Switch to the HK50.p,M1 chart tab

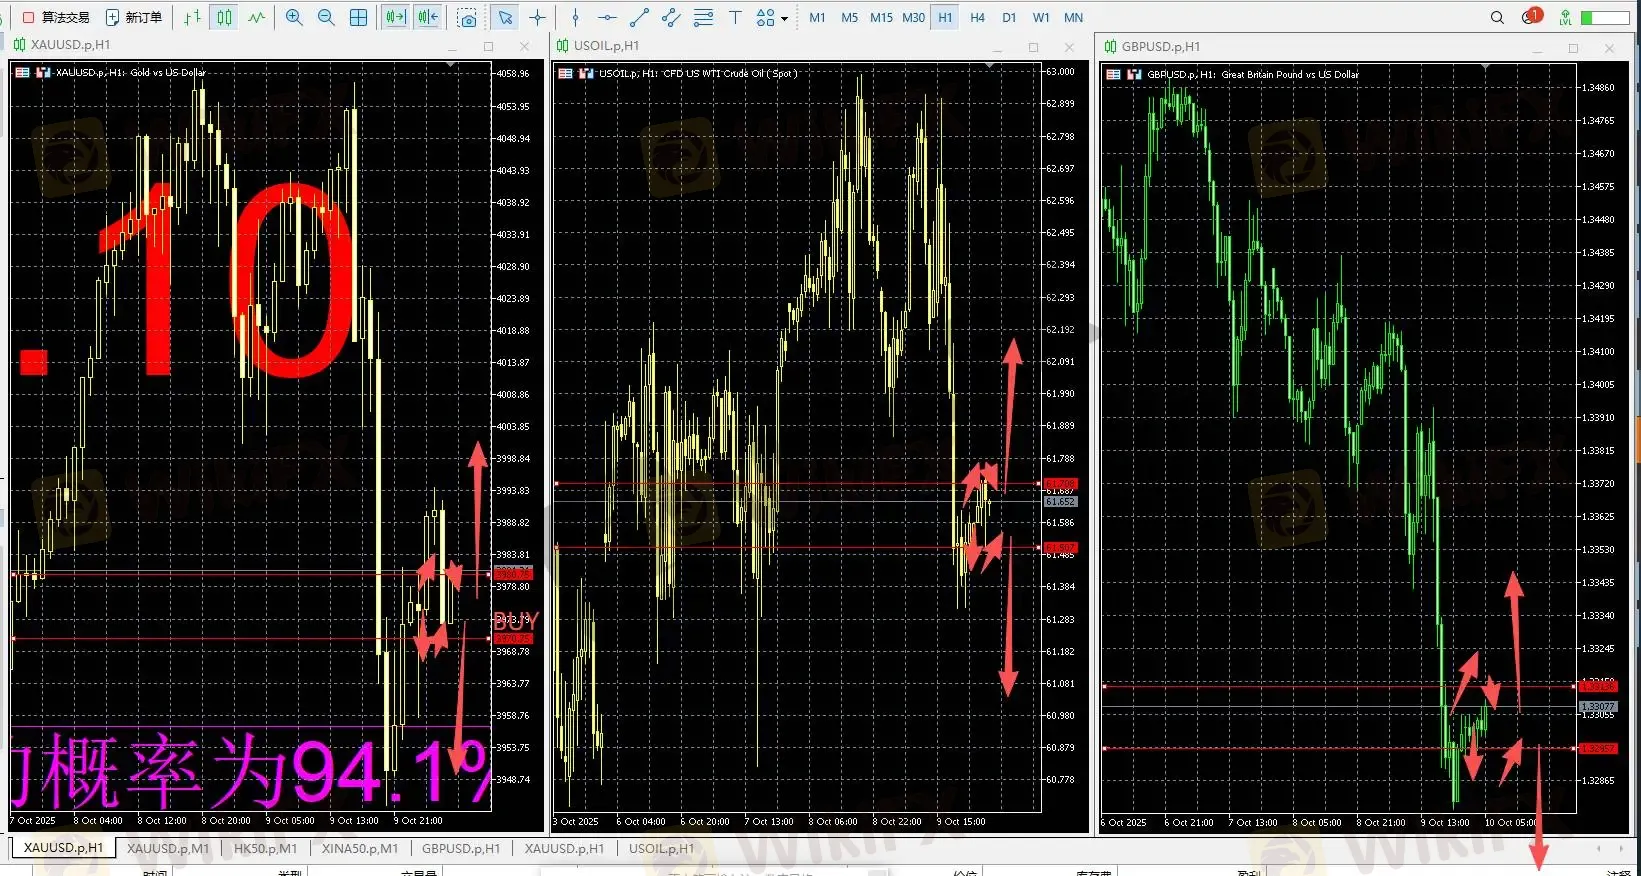click(265, 848)
